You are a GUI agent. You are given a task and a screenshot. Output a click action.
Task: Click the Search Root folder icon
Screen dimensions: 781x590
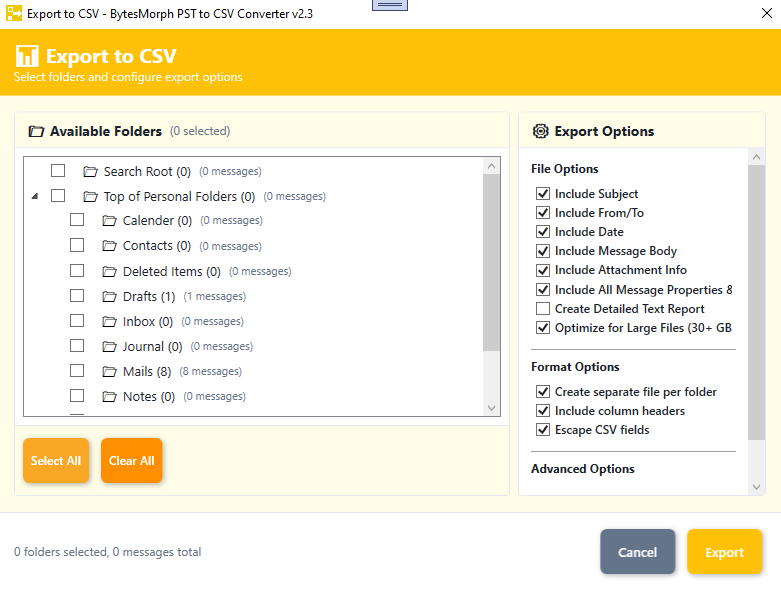(x=90, y=172)
